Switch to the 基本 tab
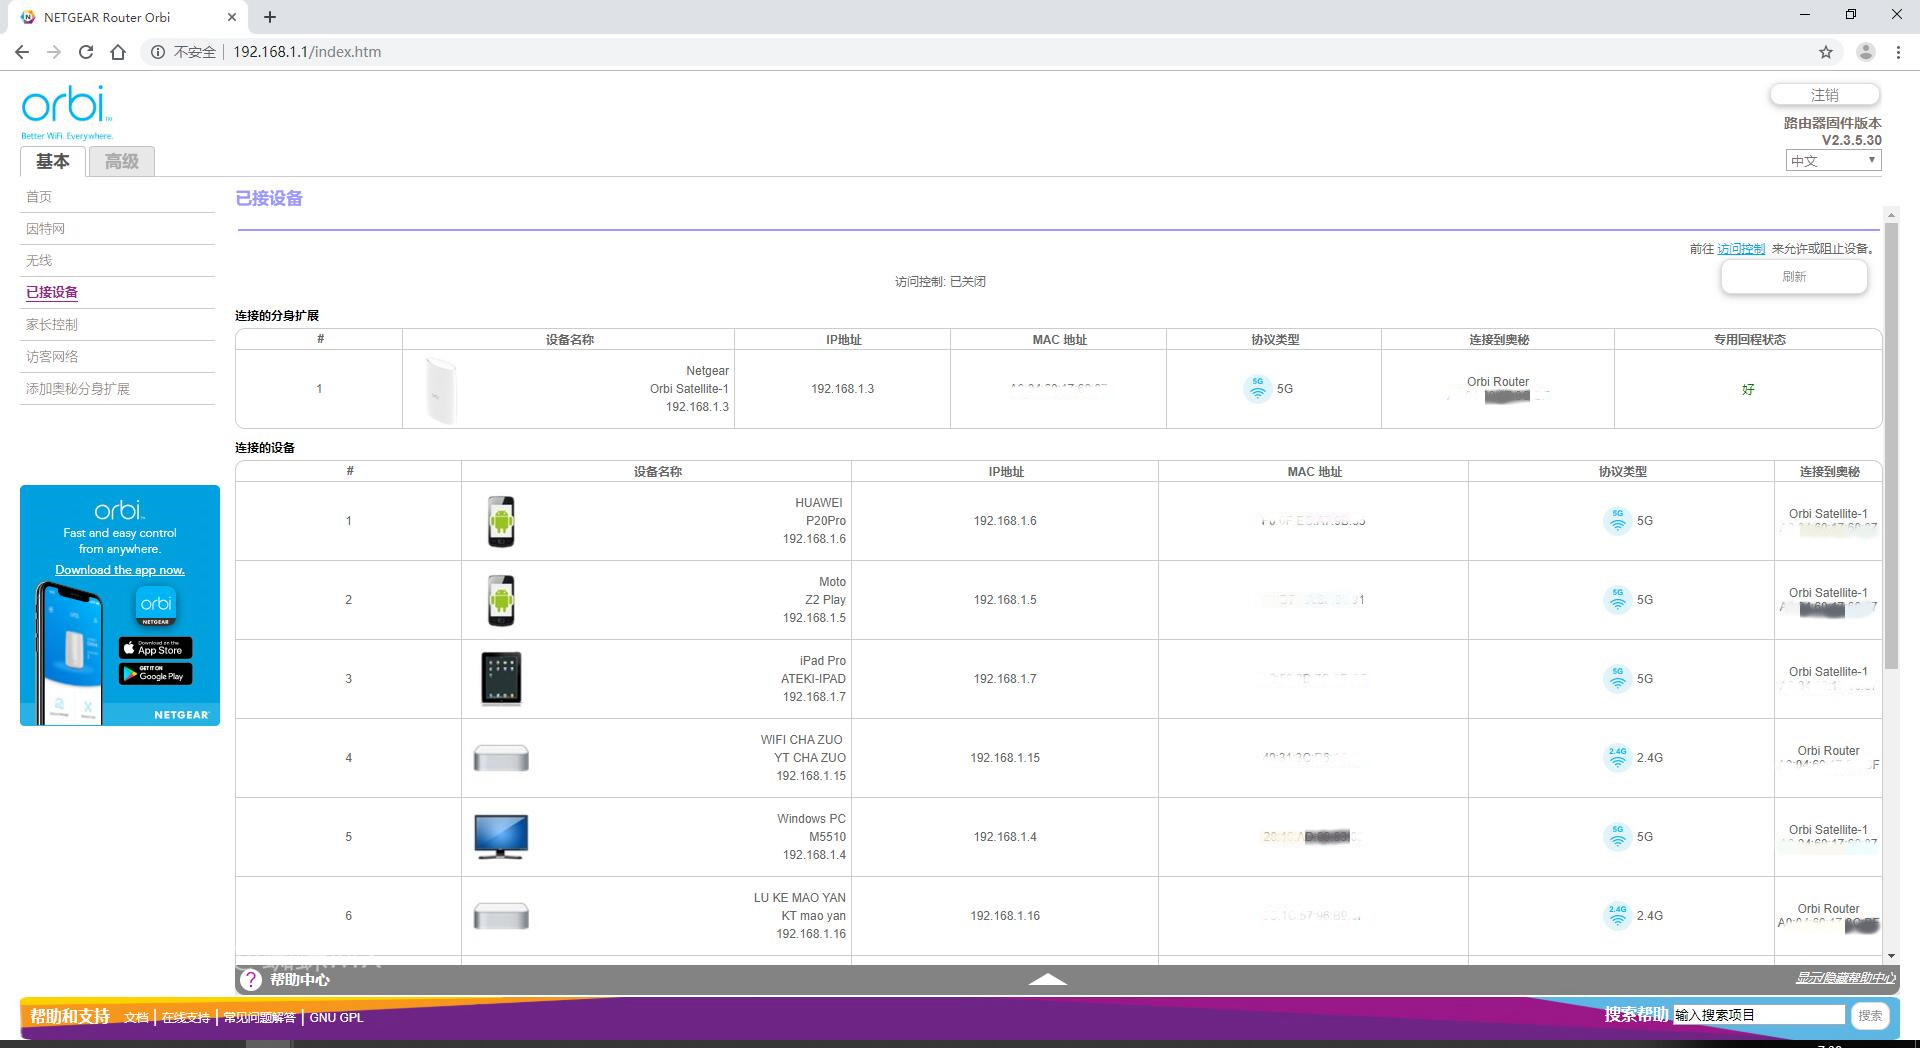 click(53, 161)
